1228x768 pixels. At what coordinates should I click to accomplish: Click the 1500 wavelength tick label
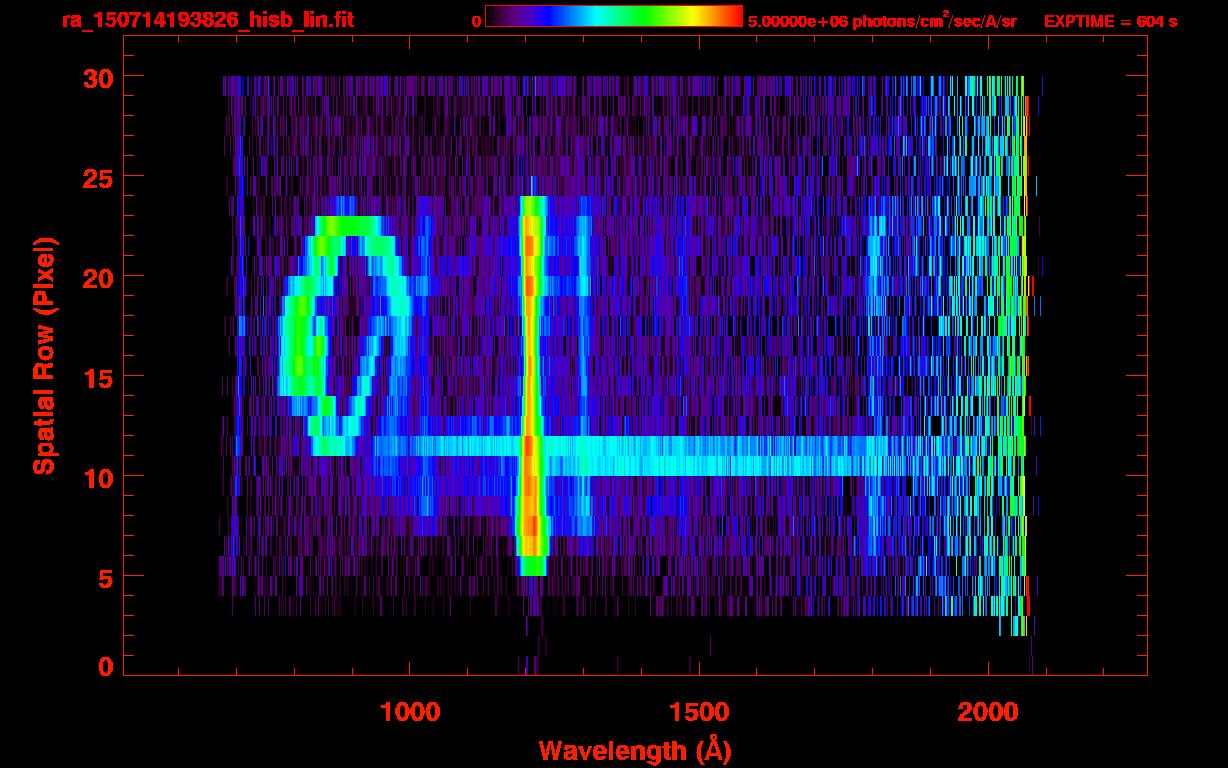click(699, 712)
